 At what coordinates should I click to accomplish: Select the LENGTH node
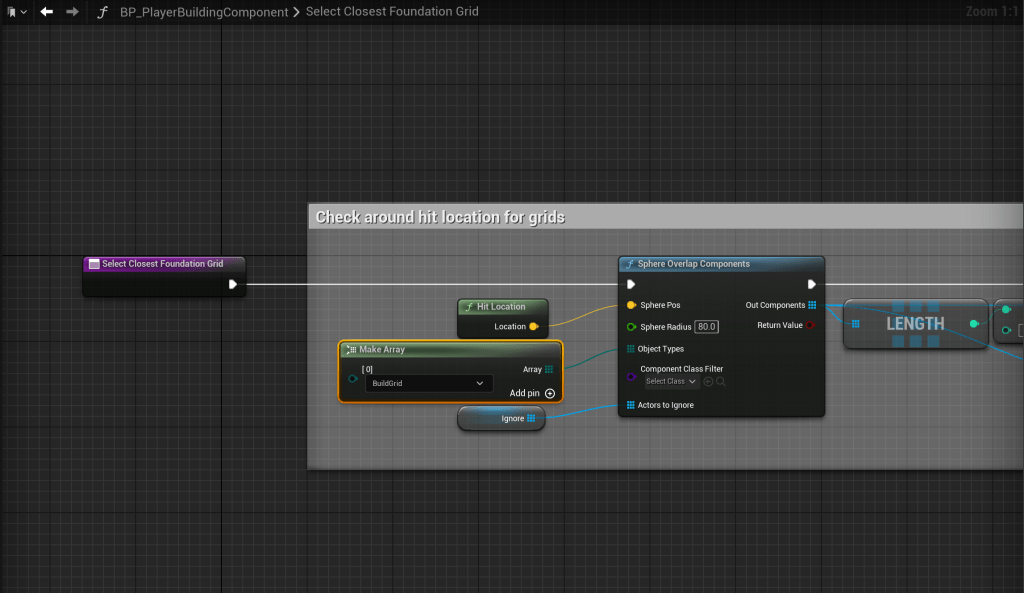(x=914, y=324)
